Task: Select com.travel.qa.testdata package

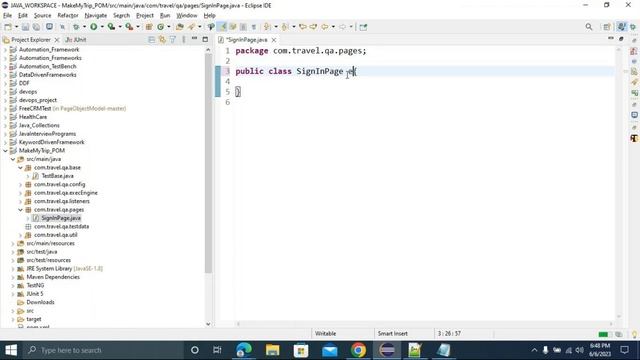Action: click(x=62, y=227)
